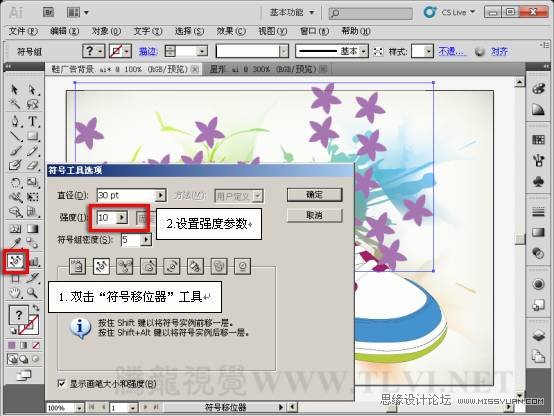Viewport: 554px width, 416px height.
Task: Choose Symbol Sizer icon in dialog
Action: [x=148, y=266]
